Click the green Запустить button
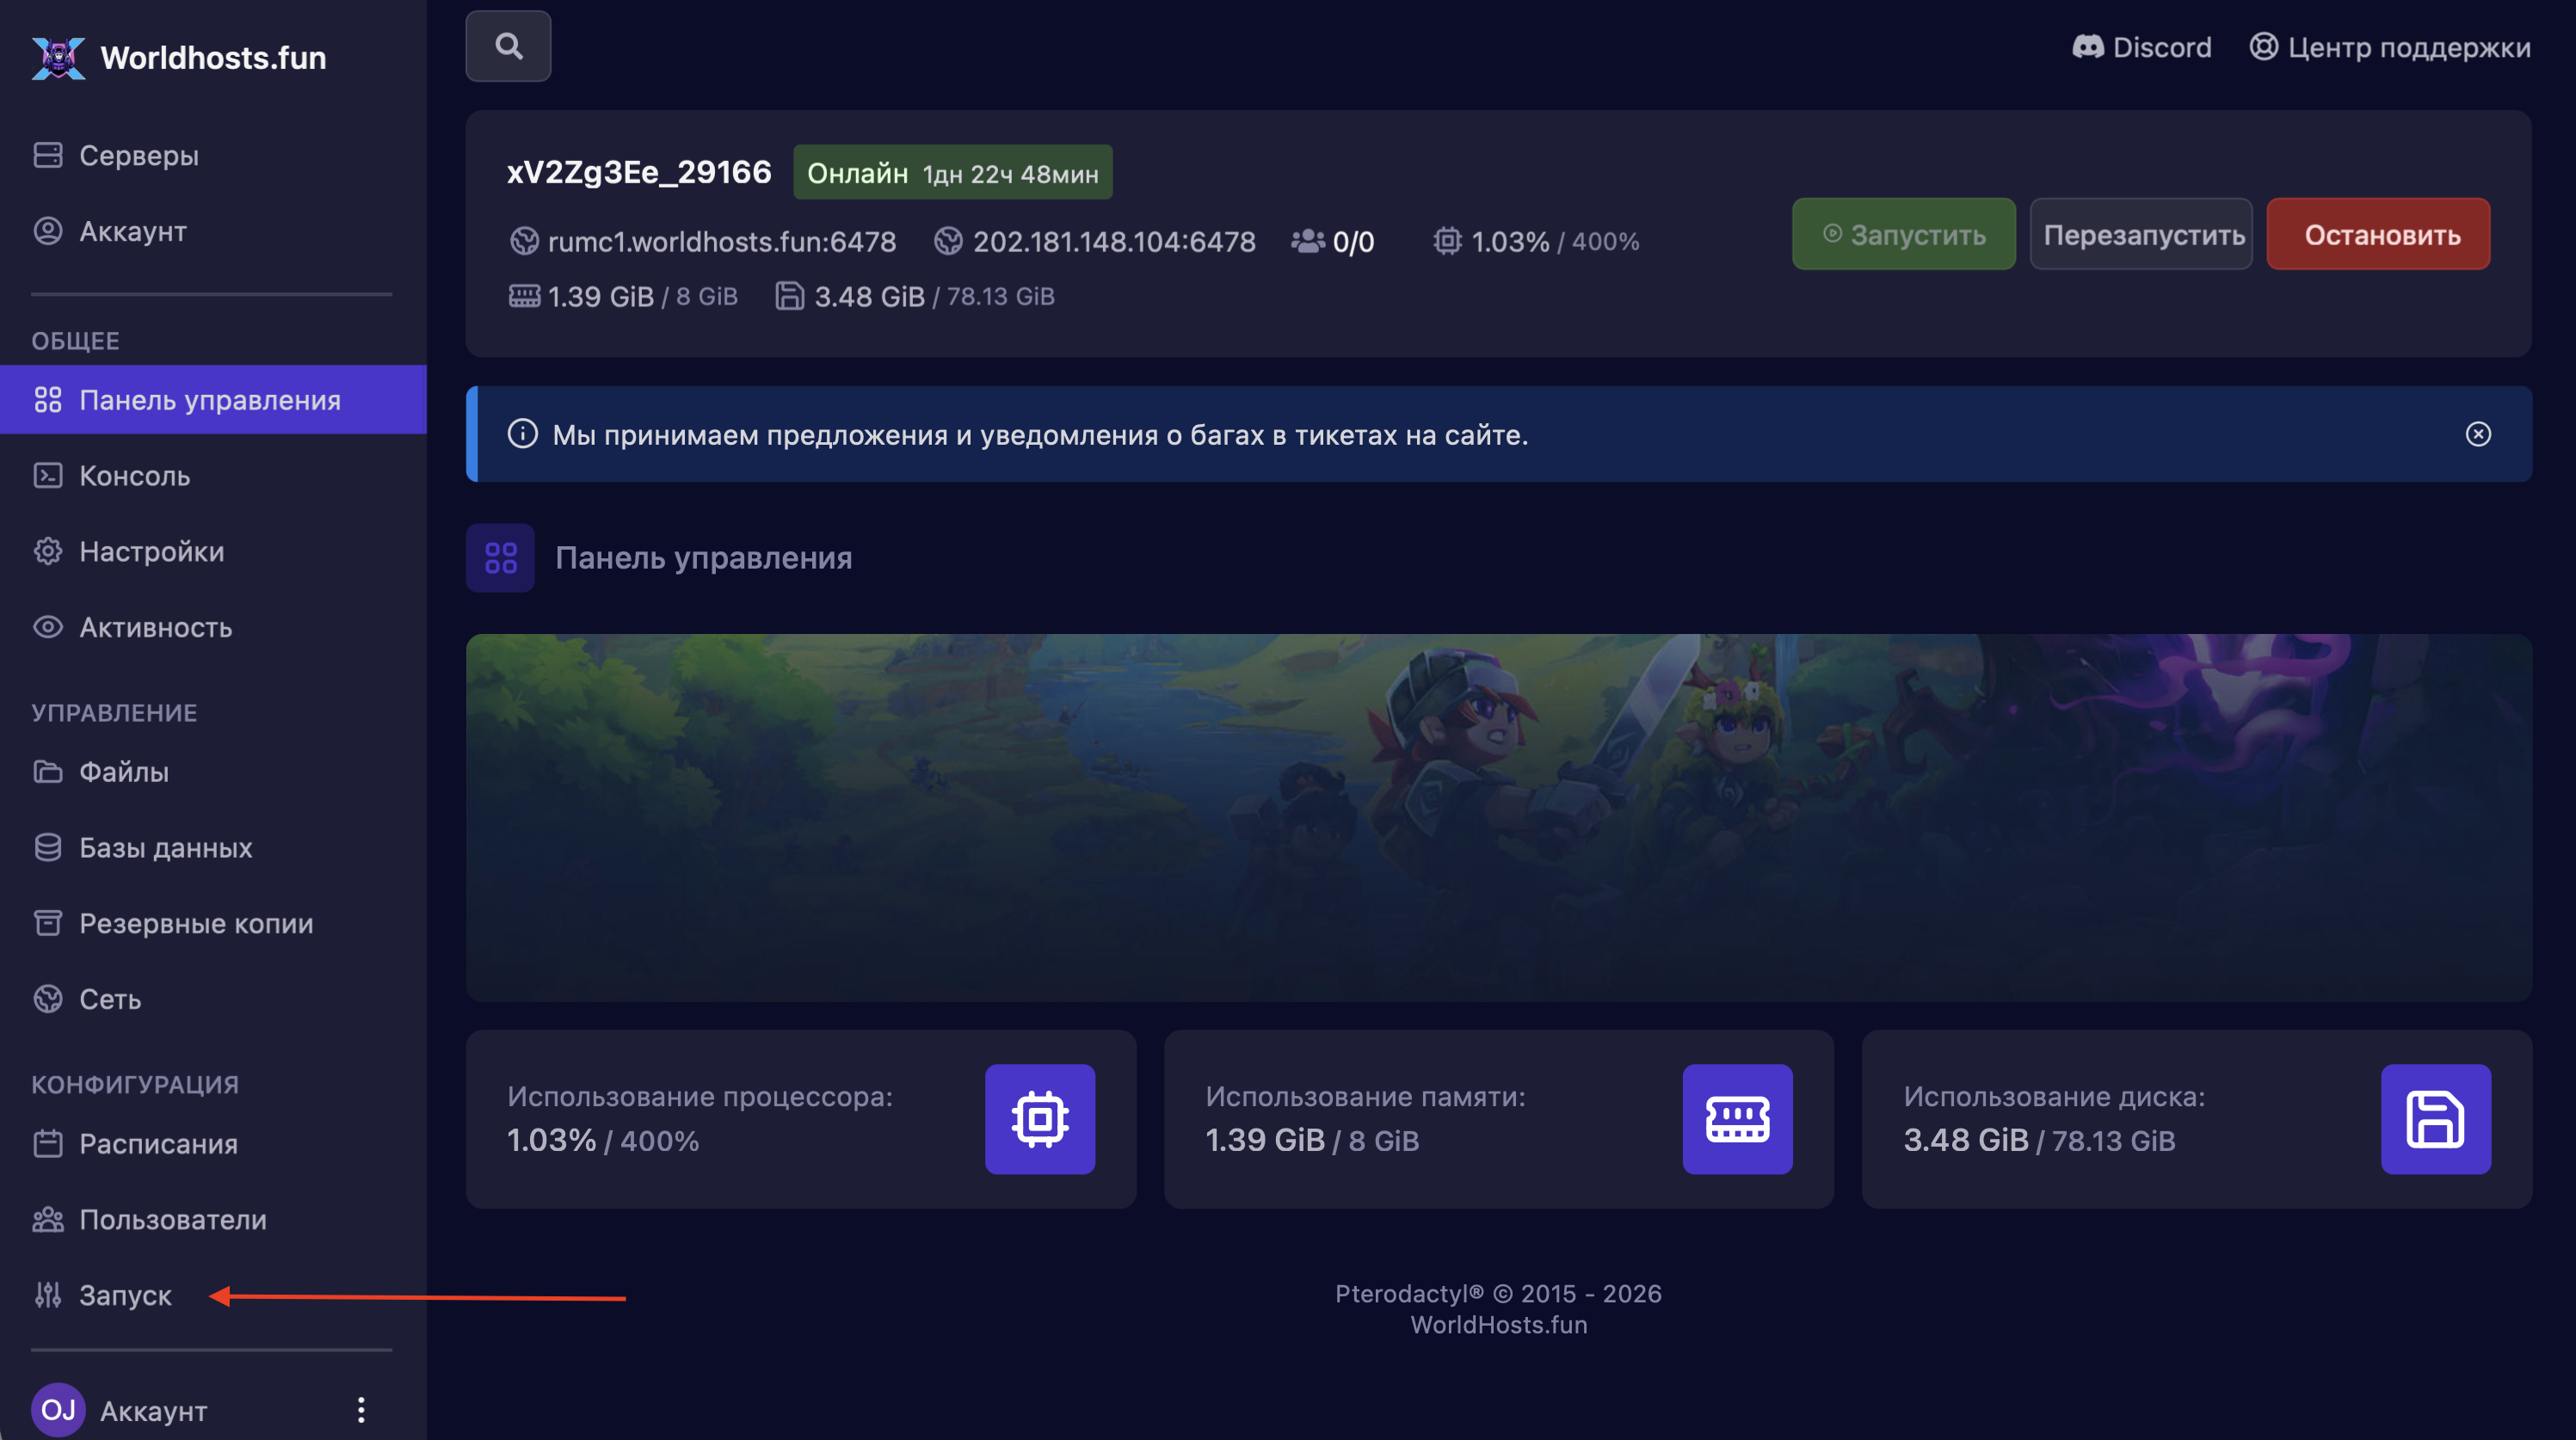2576x1440 pixels. coord(1903,234)
